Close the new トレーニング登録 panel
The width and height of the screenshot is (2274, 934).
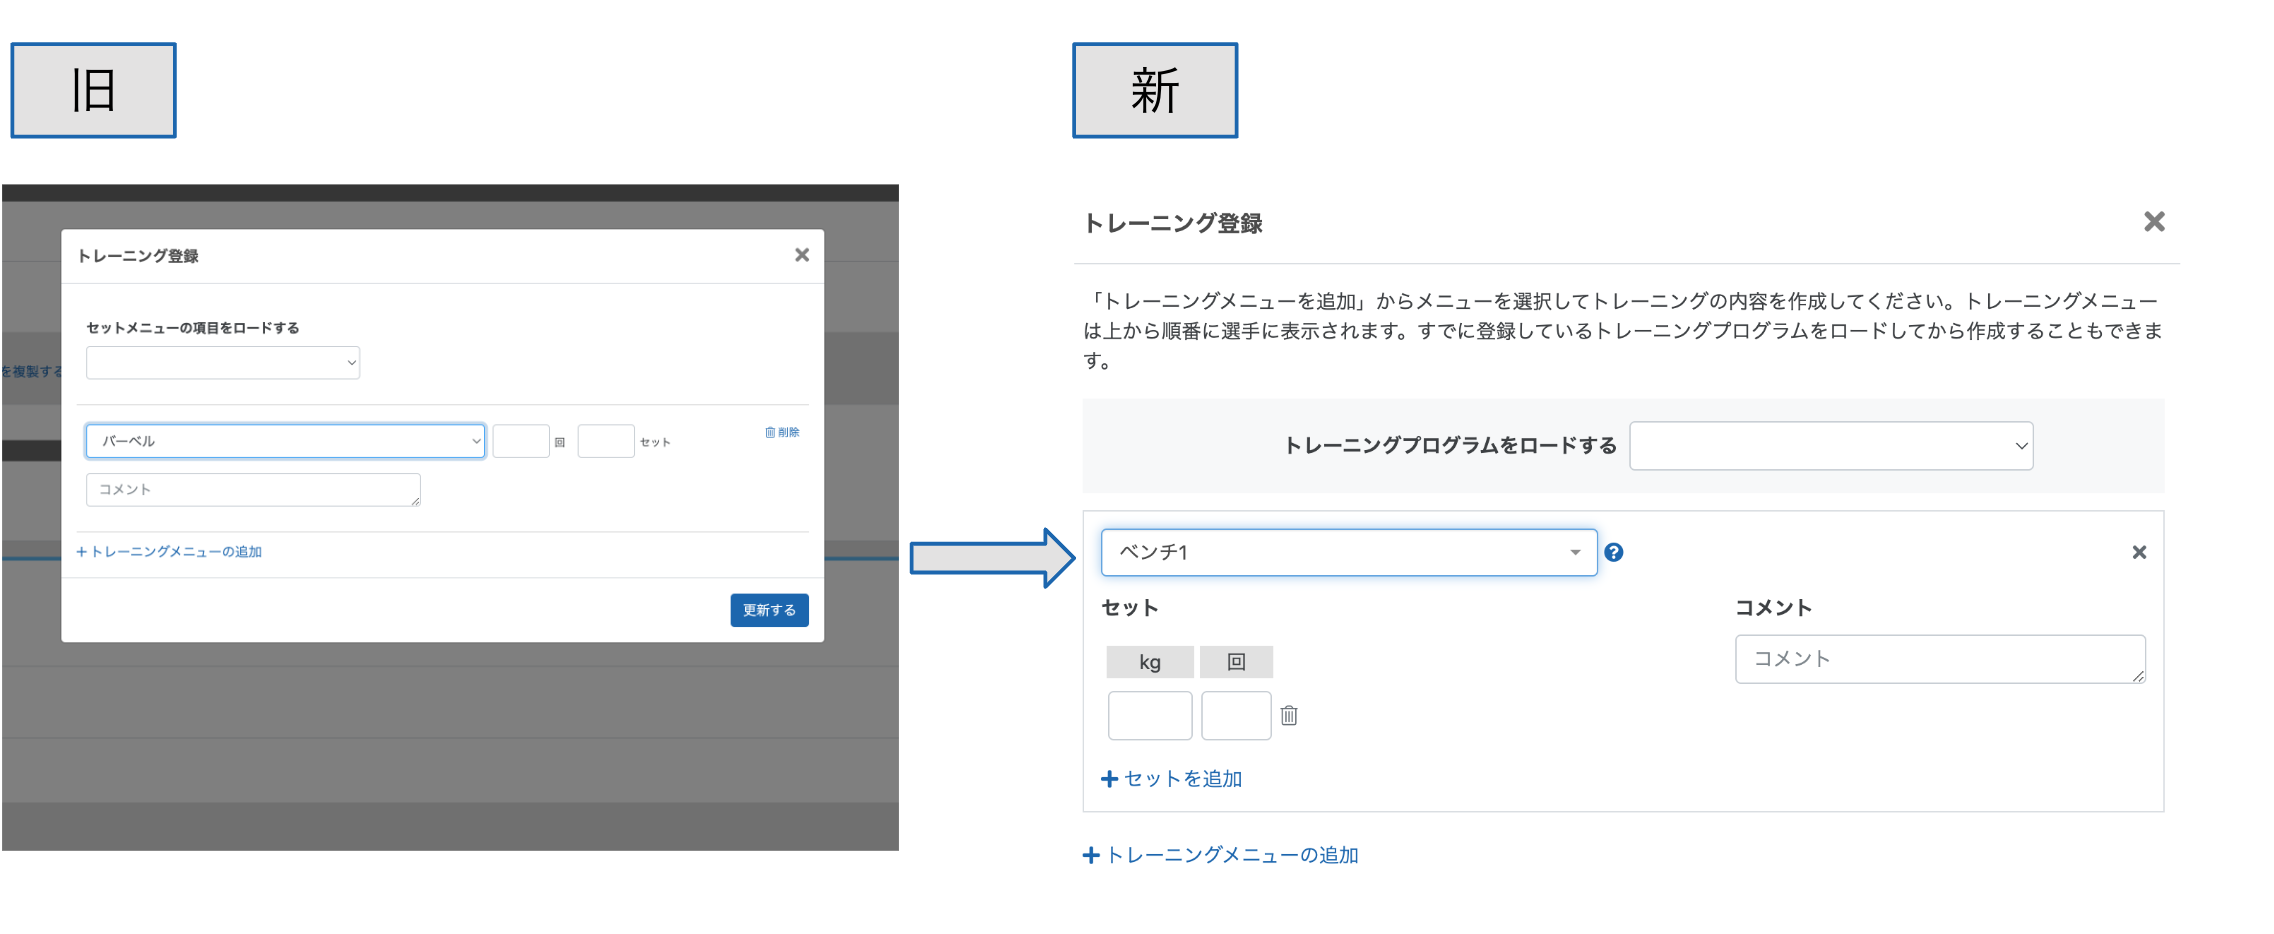pyautogui.click(x=2154, y=222)
